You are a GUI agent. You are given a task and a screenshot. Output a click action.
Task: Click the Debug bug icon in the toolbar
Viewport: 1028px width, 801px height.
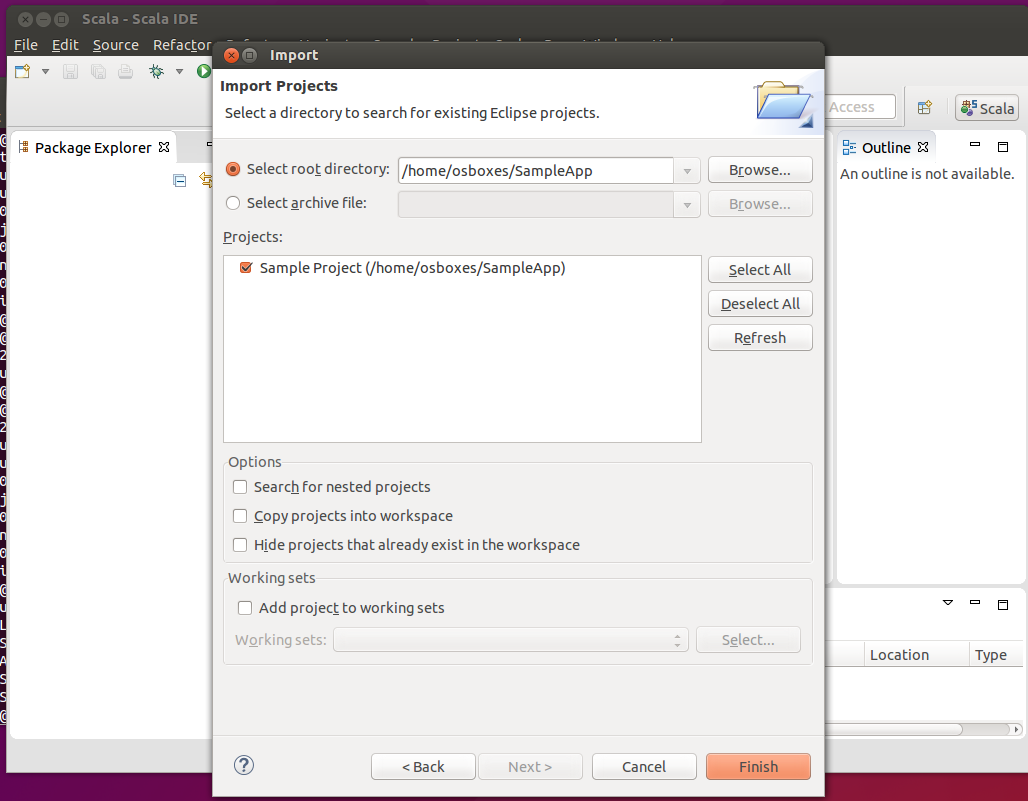pos(157,71)
